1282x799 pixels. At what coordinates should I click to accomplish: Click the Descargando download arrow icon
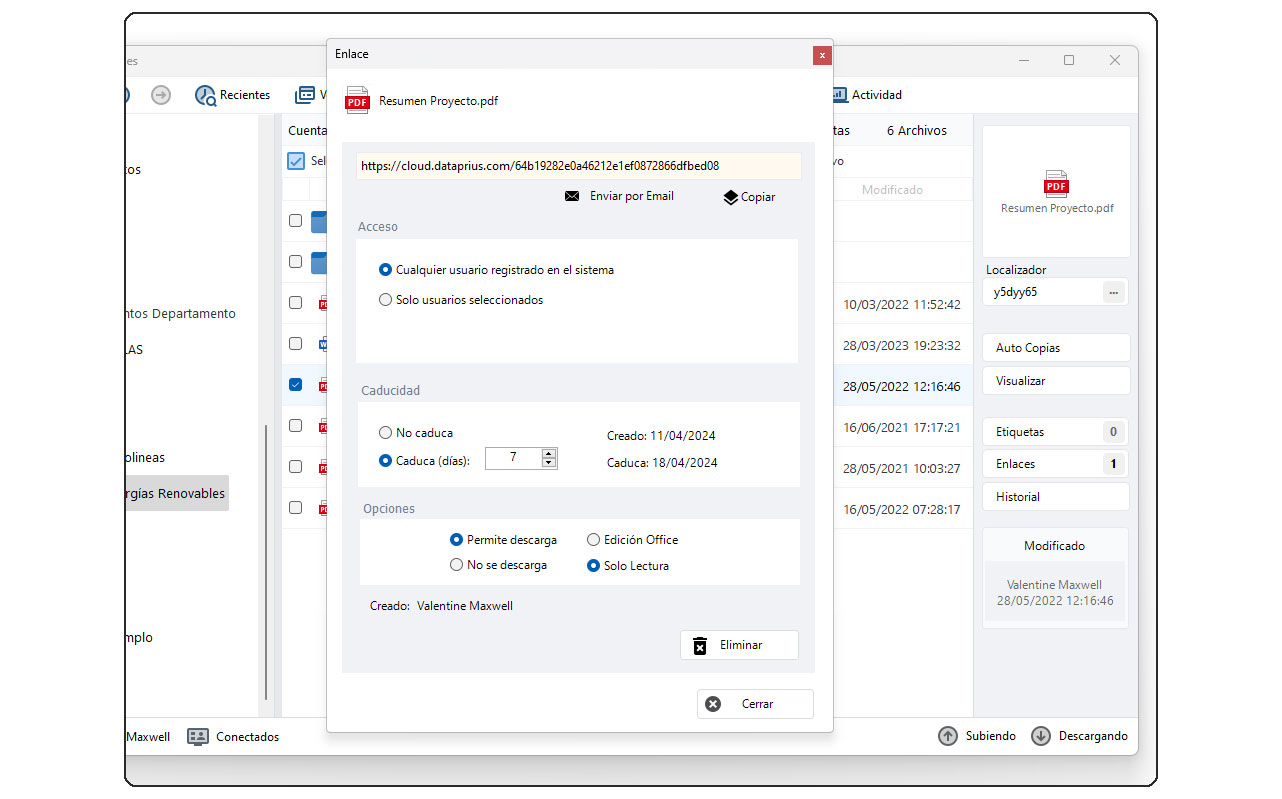tap(1041, 736)
